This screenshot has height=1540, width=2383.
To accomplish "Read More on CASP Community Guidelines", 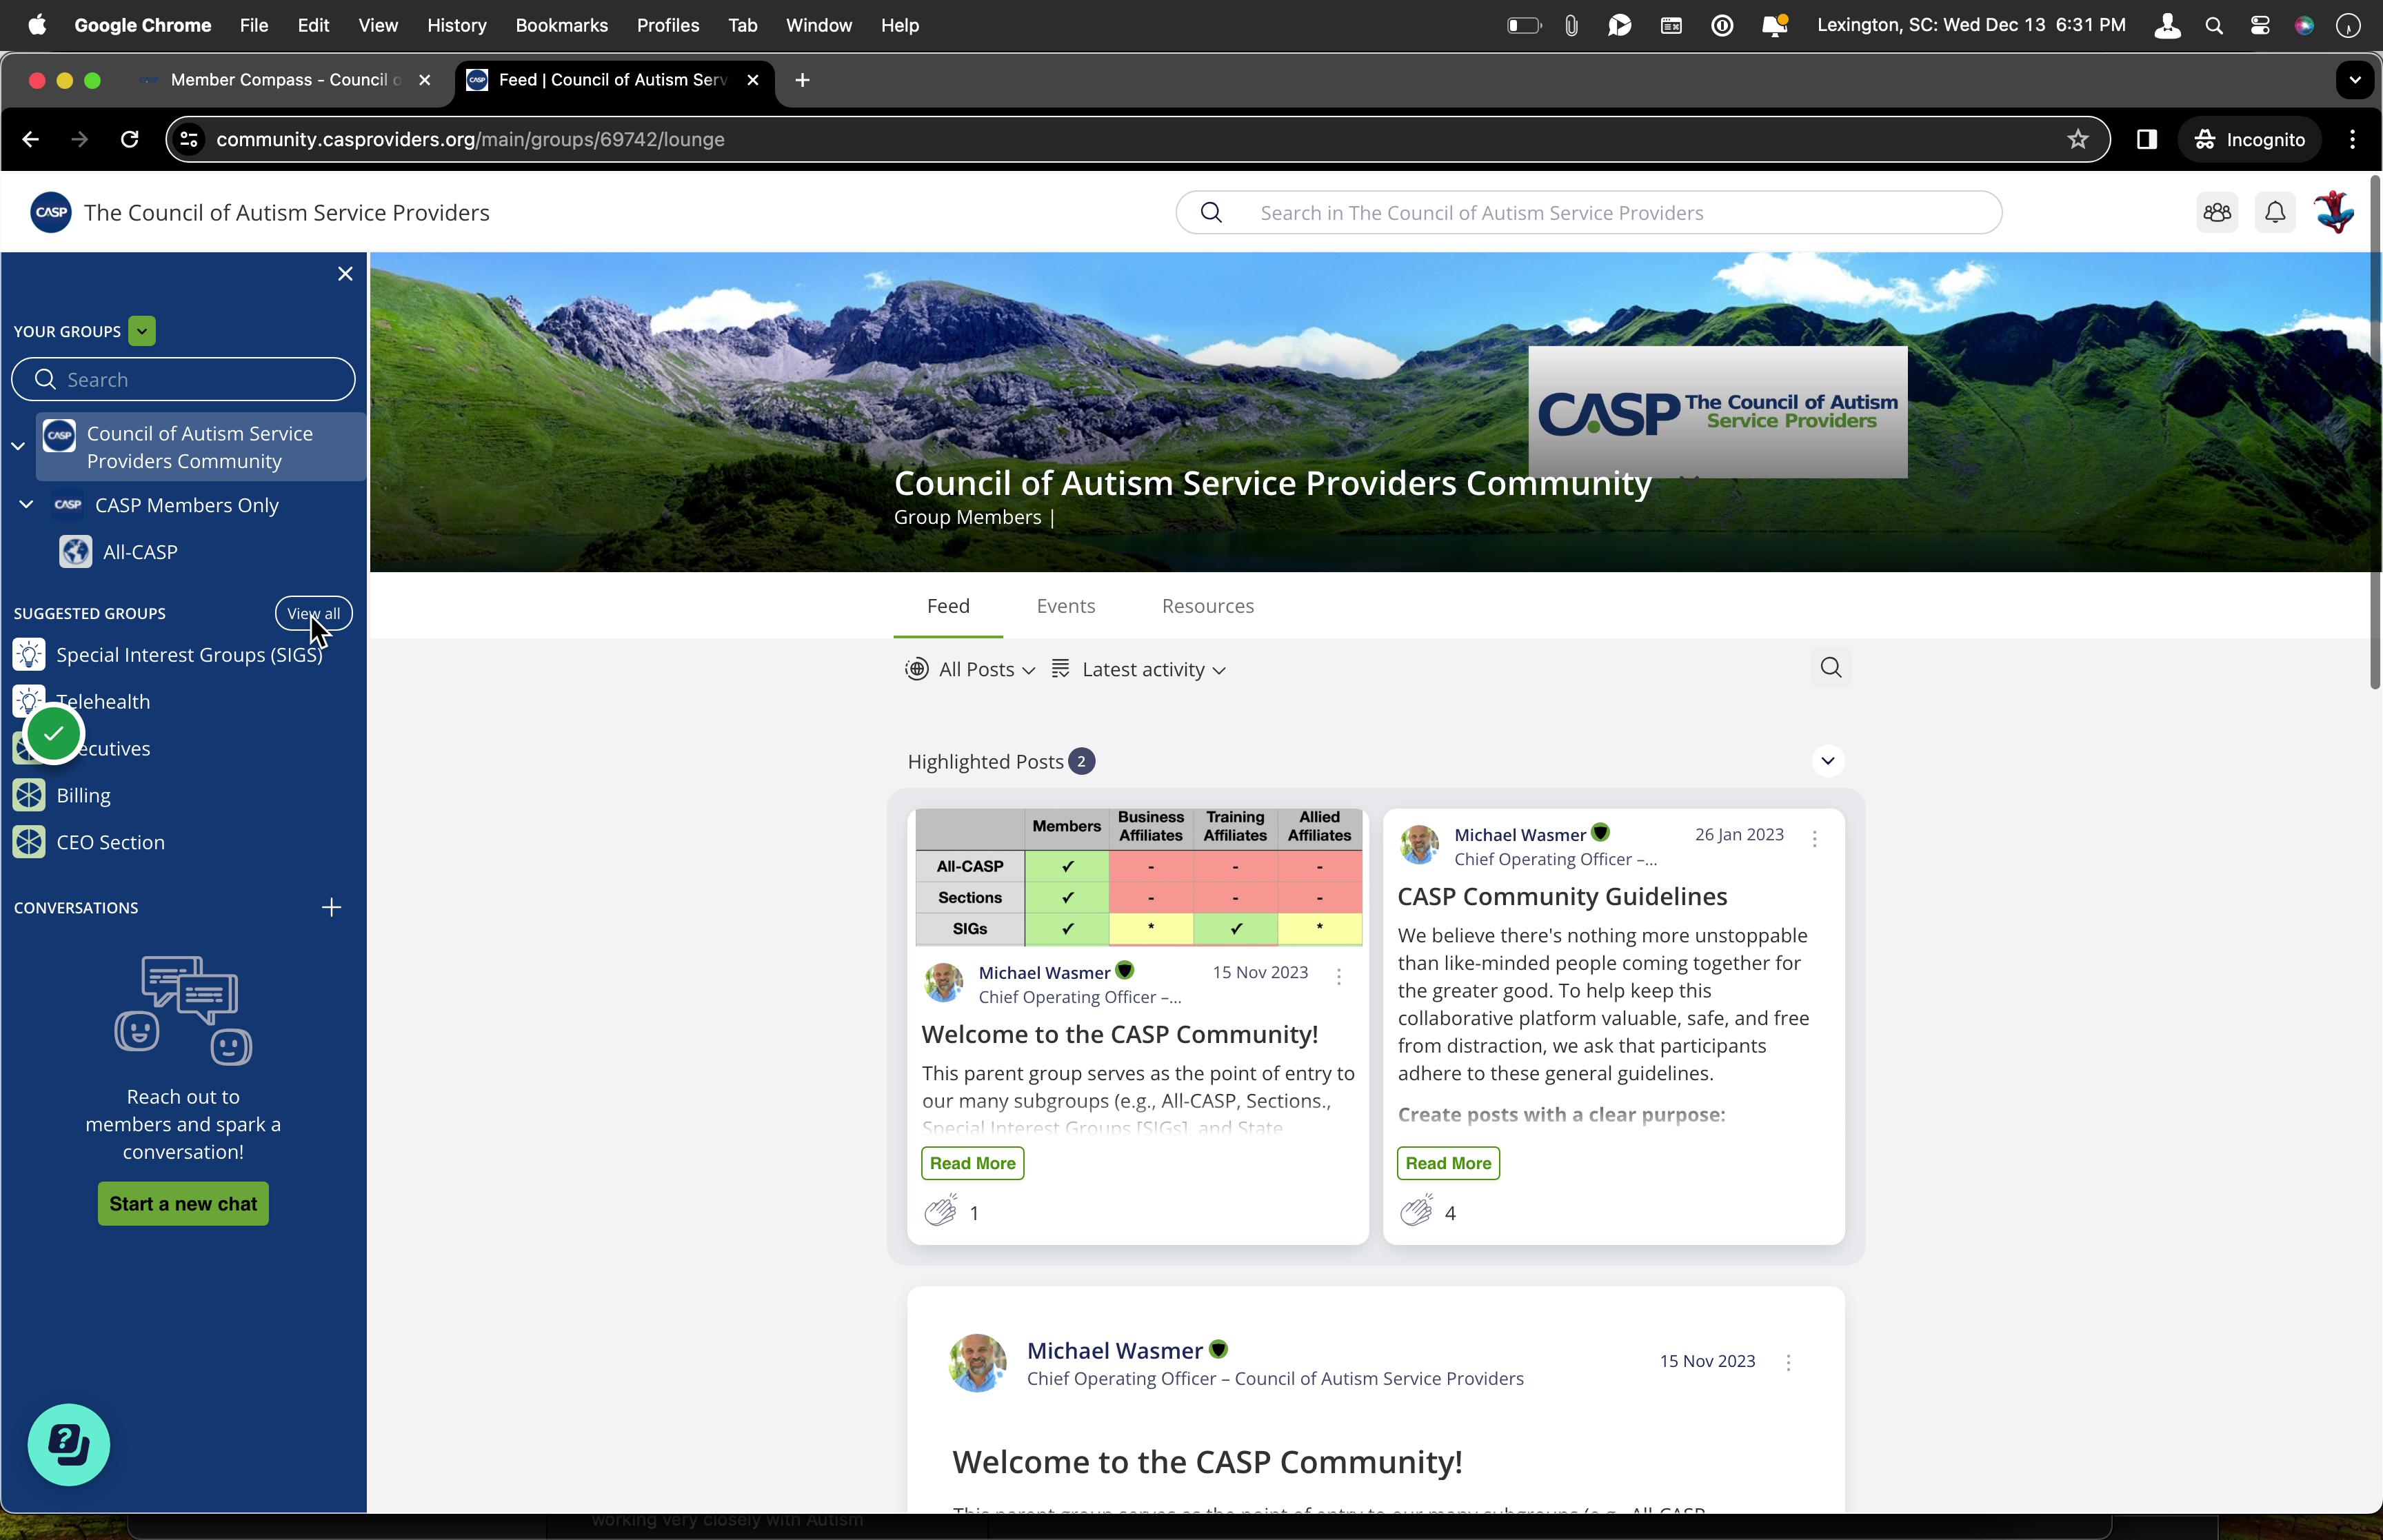I will click(1448, 1163).
